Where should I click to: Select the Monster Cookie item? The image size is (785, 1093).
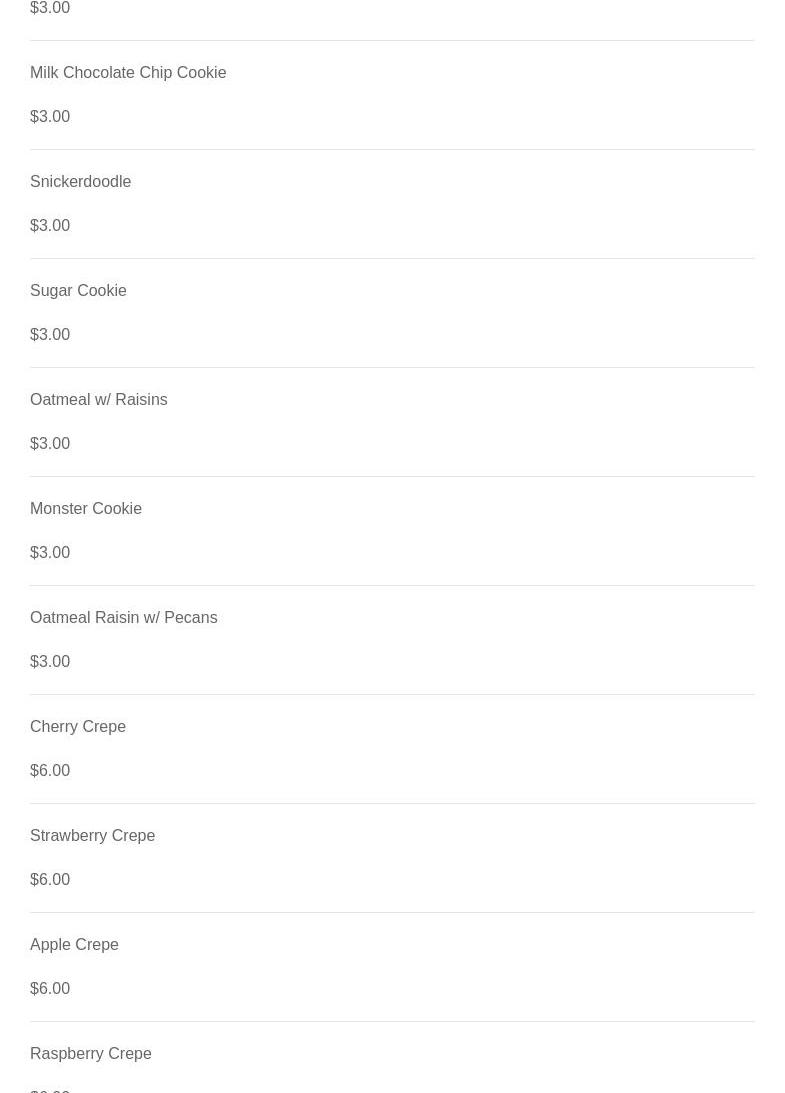(x=86, y=509)
